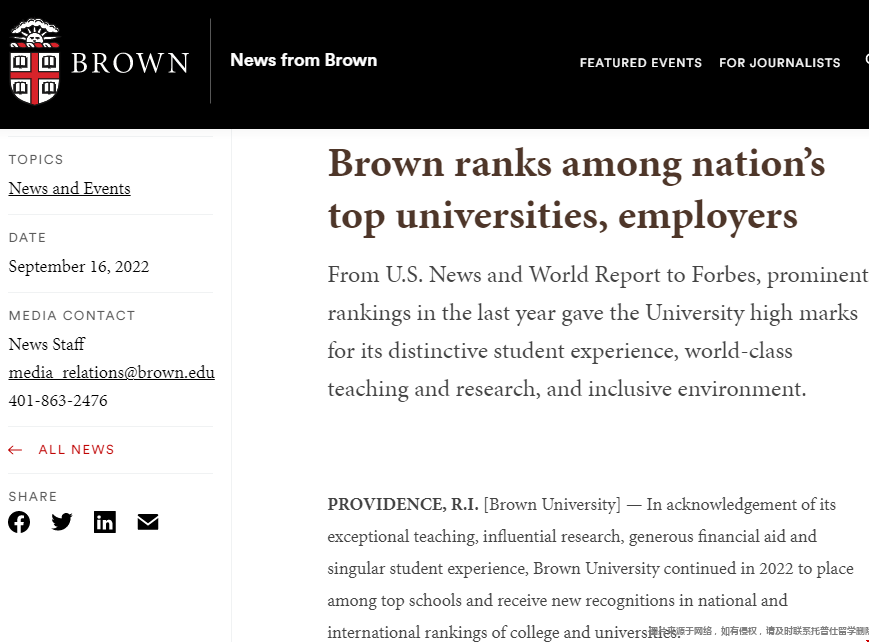Email media_relations@brown.edu
The width and height of the screenshot is (869, 642).
click(111, 373)
